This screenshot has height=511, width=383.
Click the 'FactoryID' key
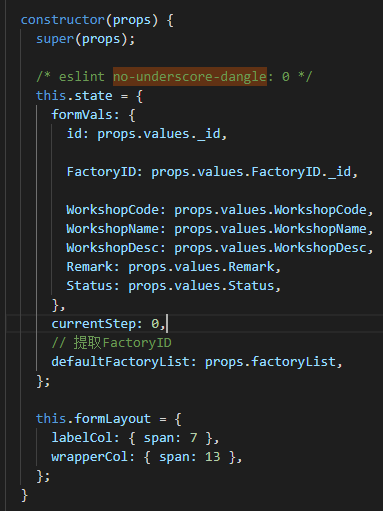[101, 172]
